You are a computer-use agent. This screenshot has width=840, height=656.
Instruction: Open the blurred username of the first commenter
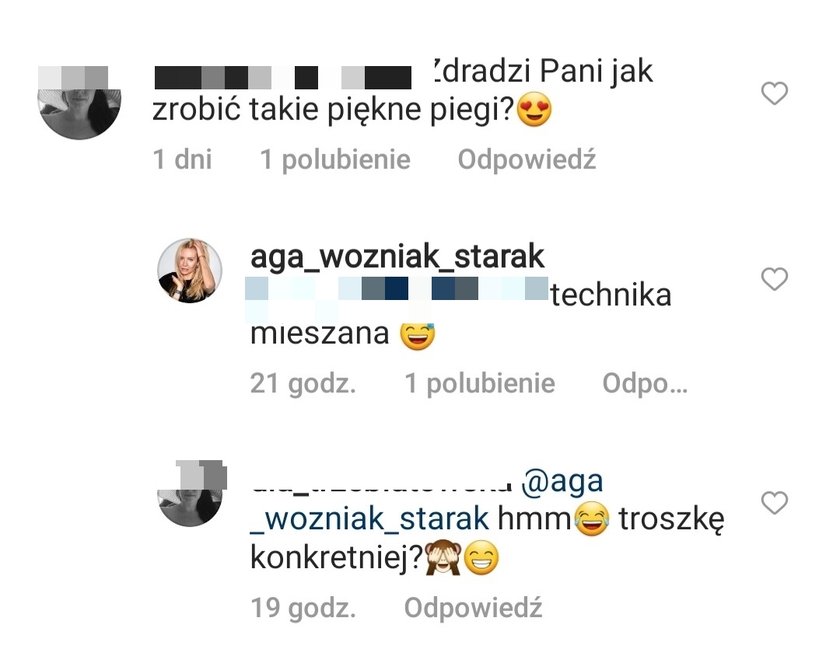[x=283, y=77]
